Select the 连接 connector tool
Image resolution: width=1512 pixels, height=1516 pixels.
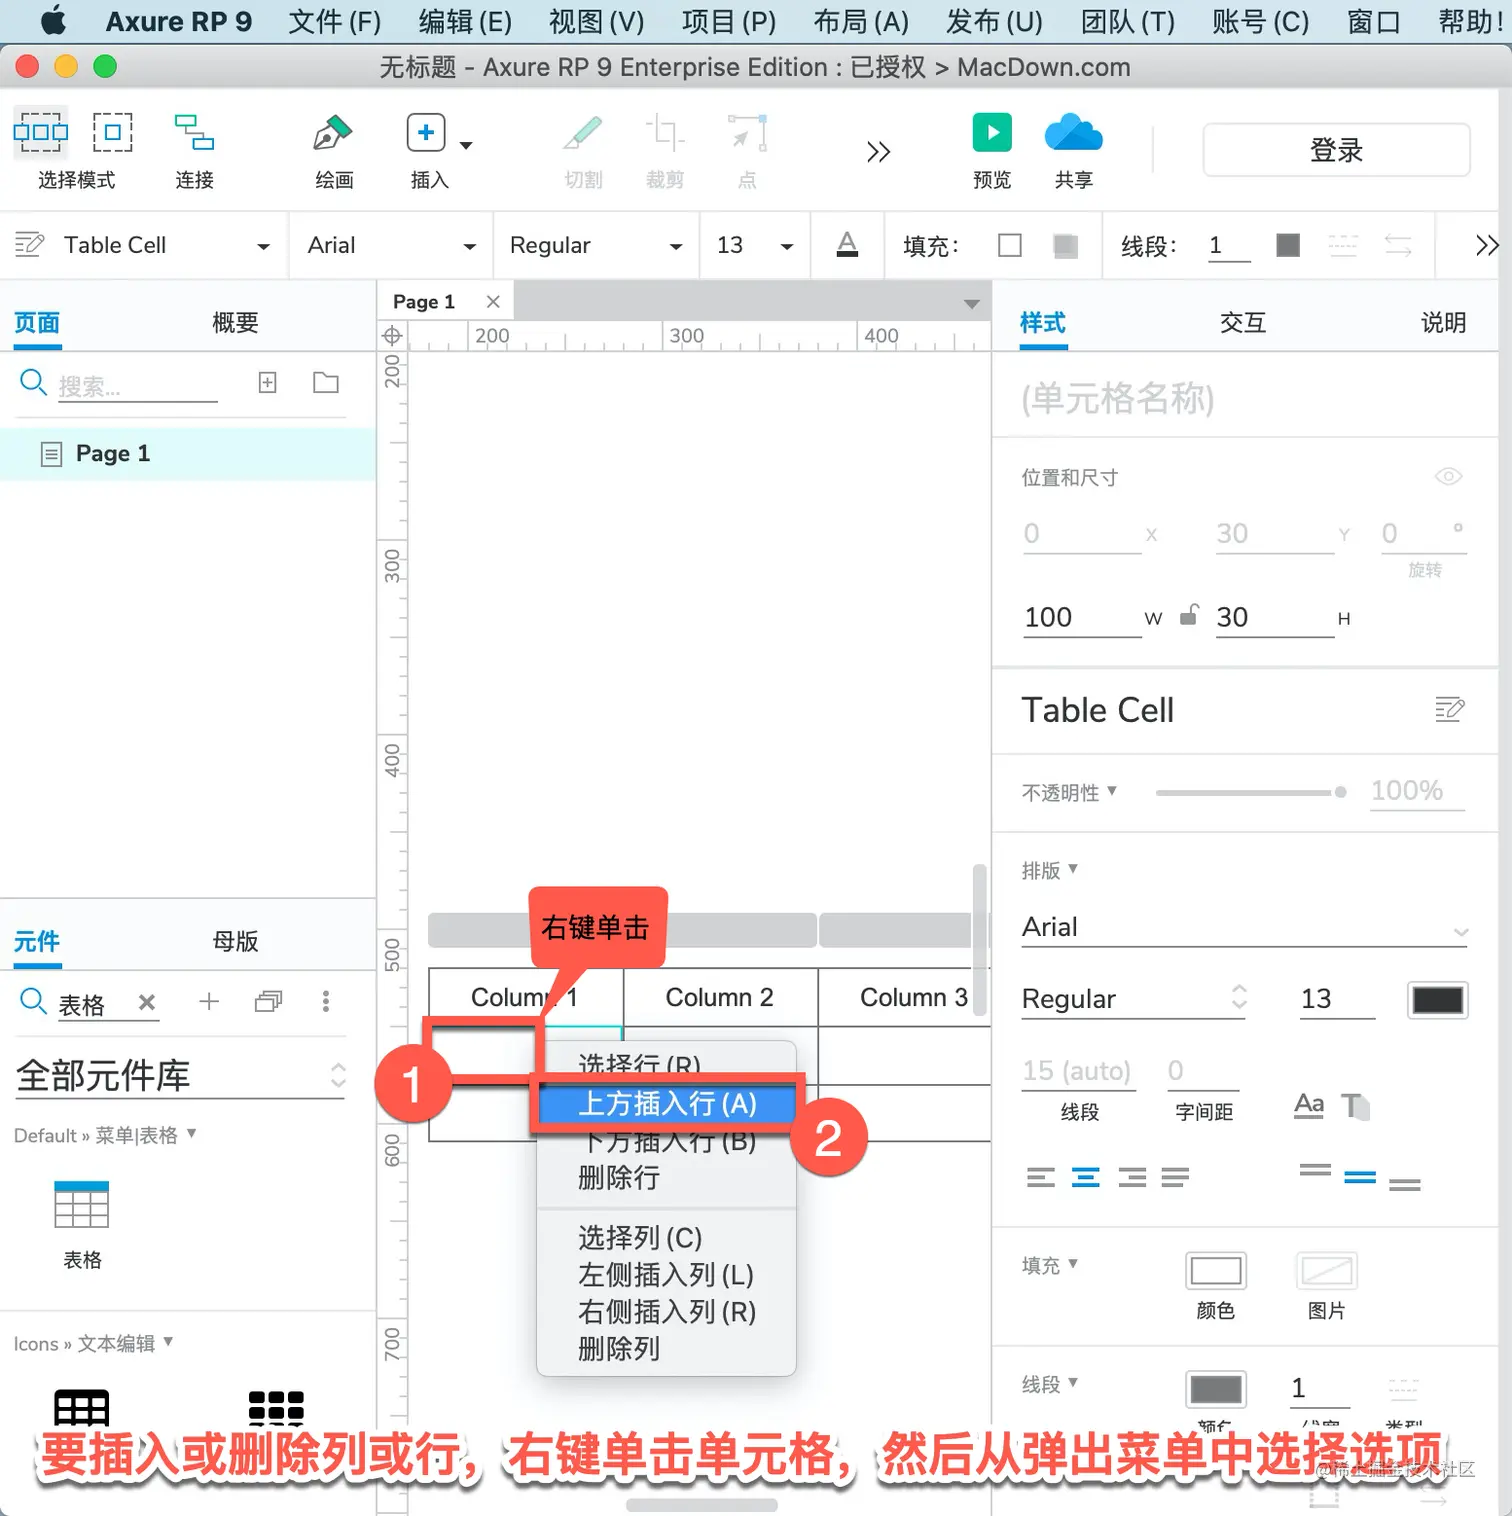(x=194, y=132)
